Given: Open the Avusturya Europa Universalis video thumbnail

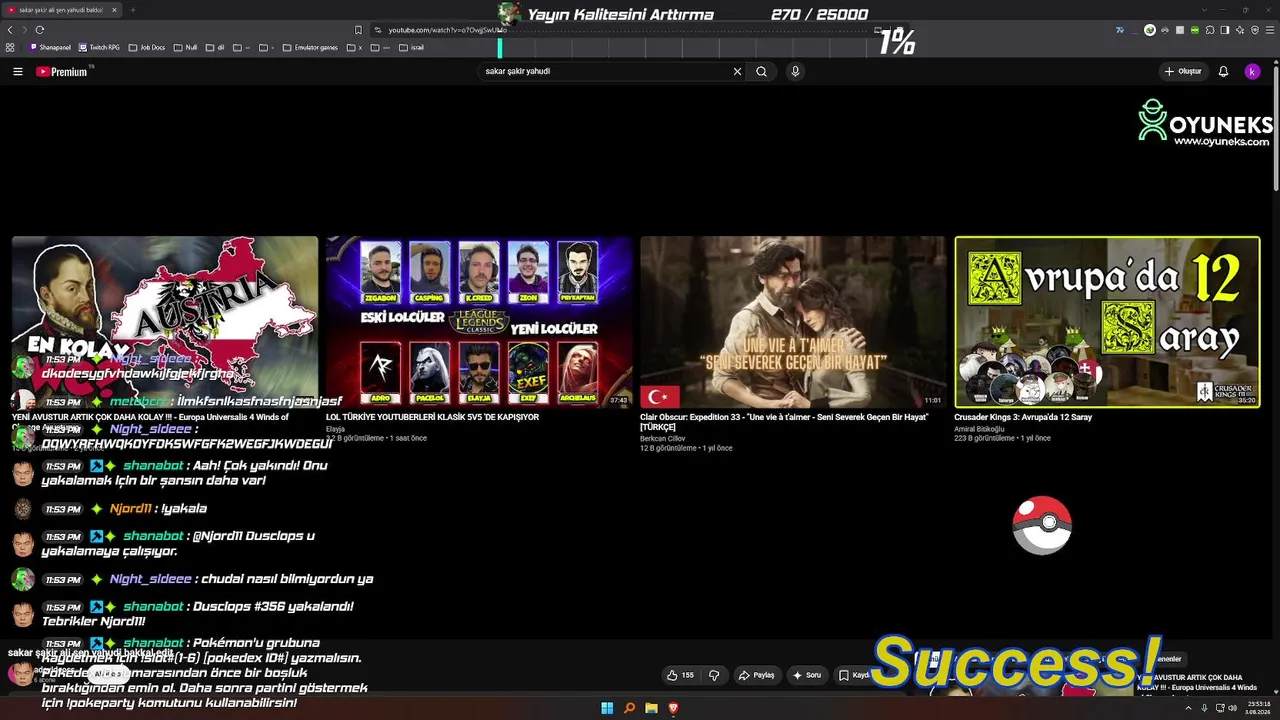Looking at the screenshot, I should coord(165,322).
